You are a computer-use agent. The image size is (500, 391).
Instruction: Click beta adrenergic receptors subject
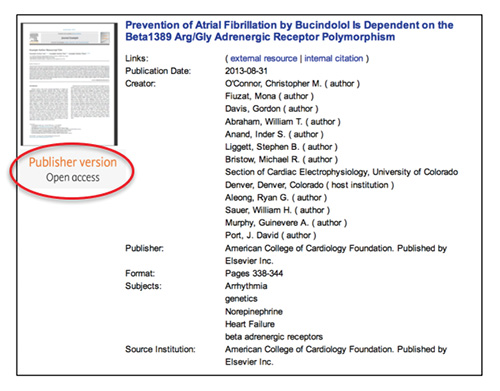pos(274,337)
